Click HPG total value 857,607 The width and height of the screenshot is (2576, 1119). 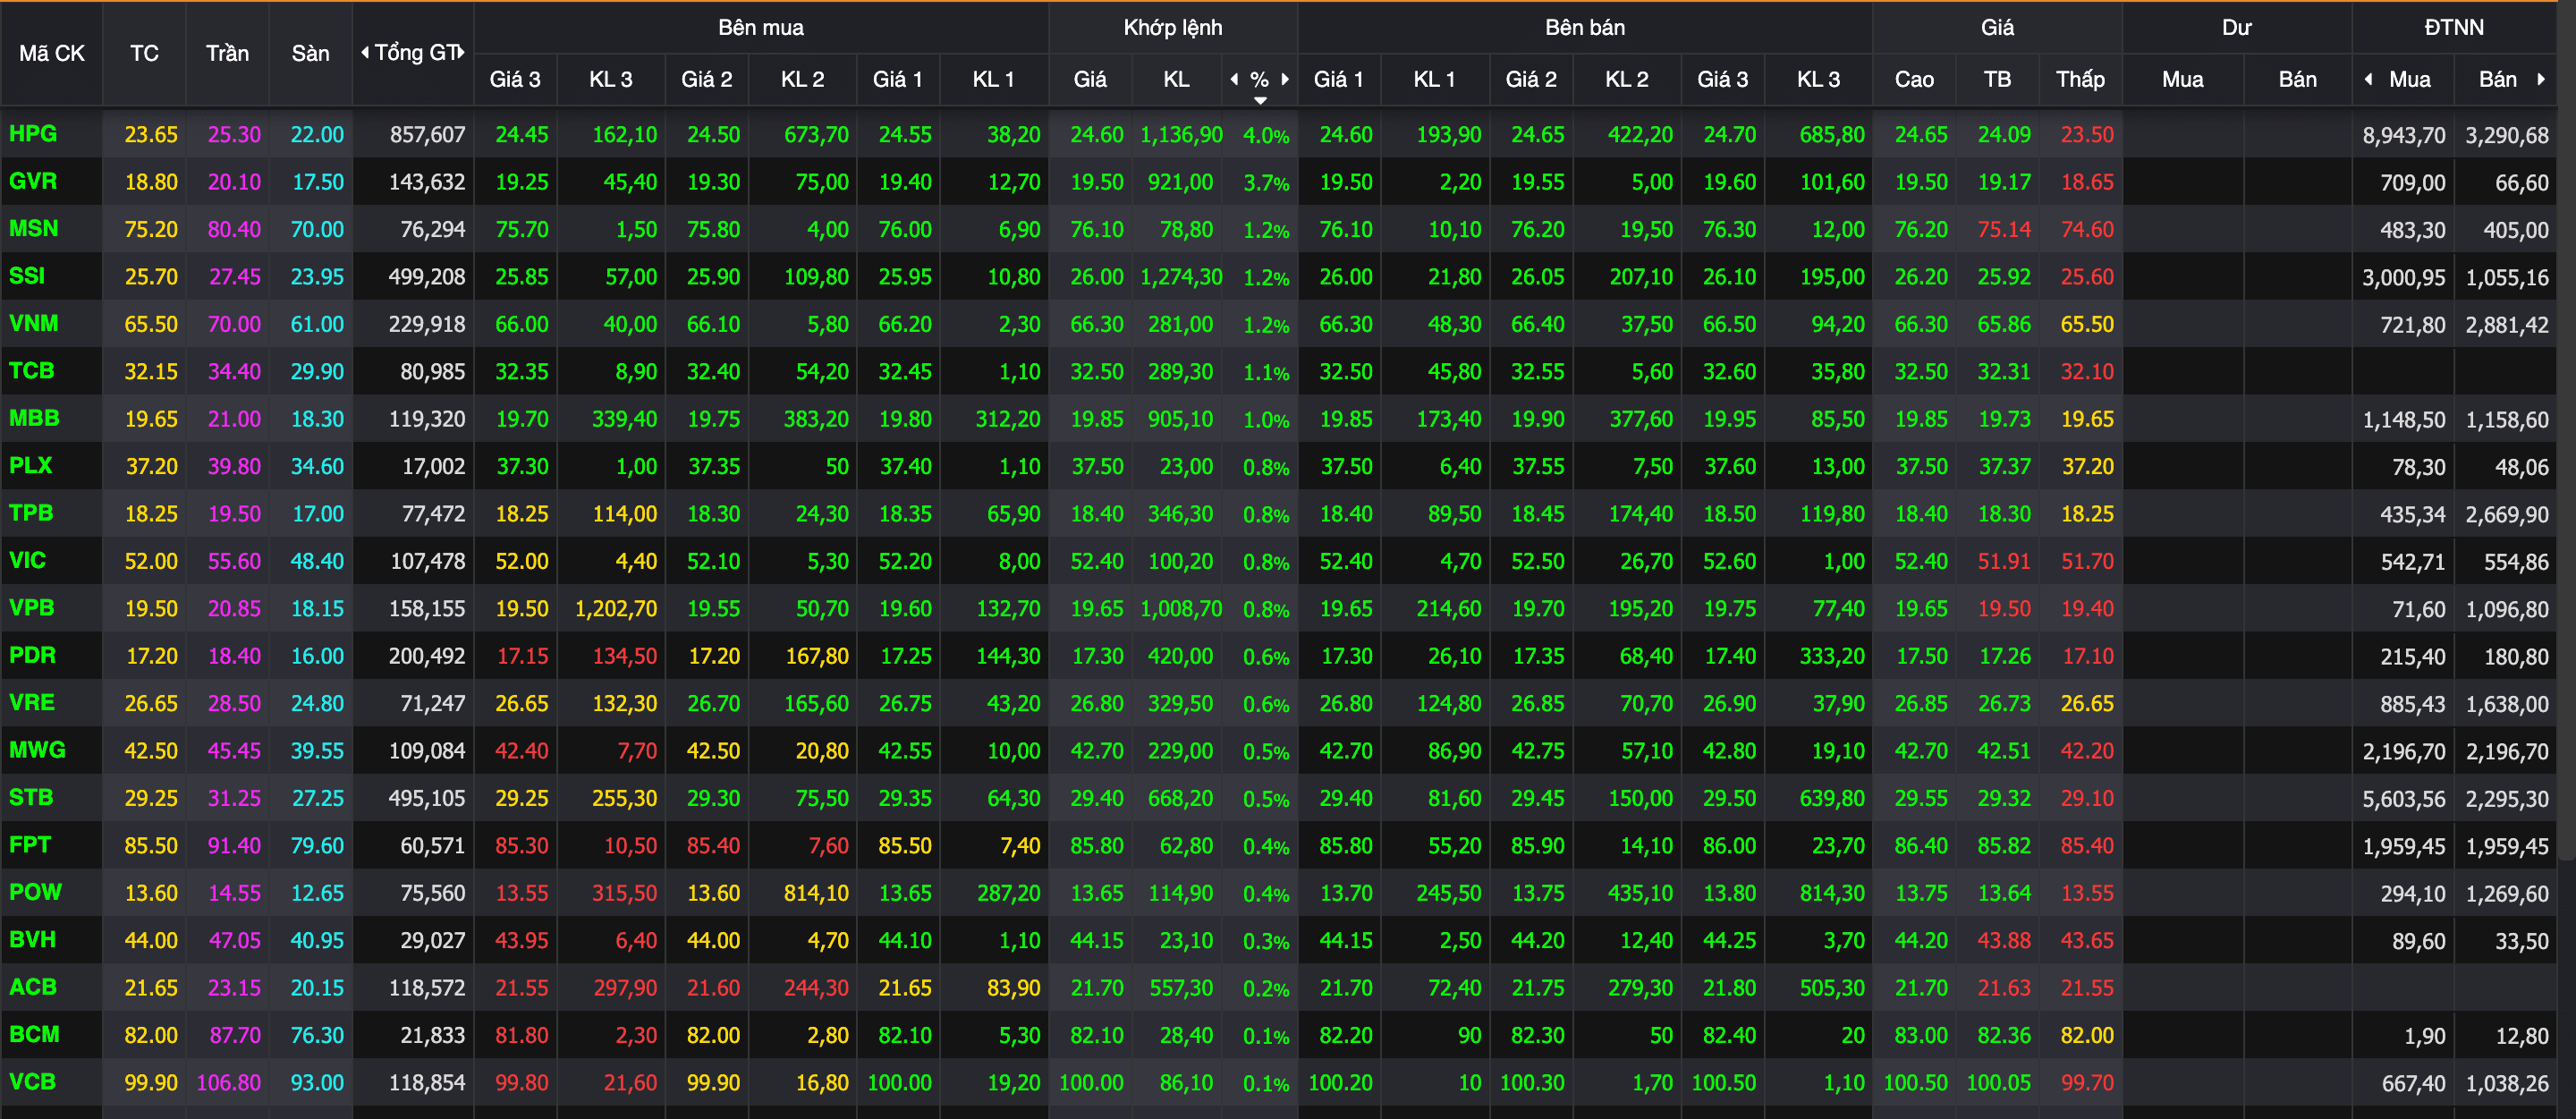click(x=427, y=134)
